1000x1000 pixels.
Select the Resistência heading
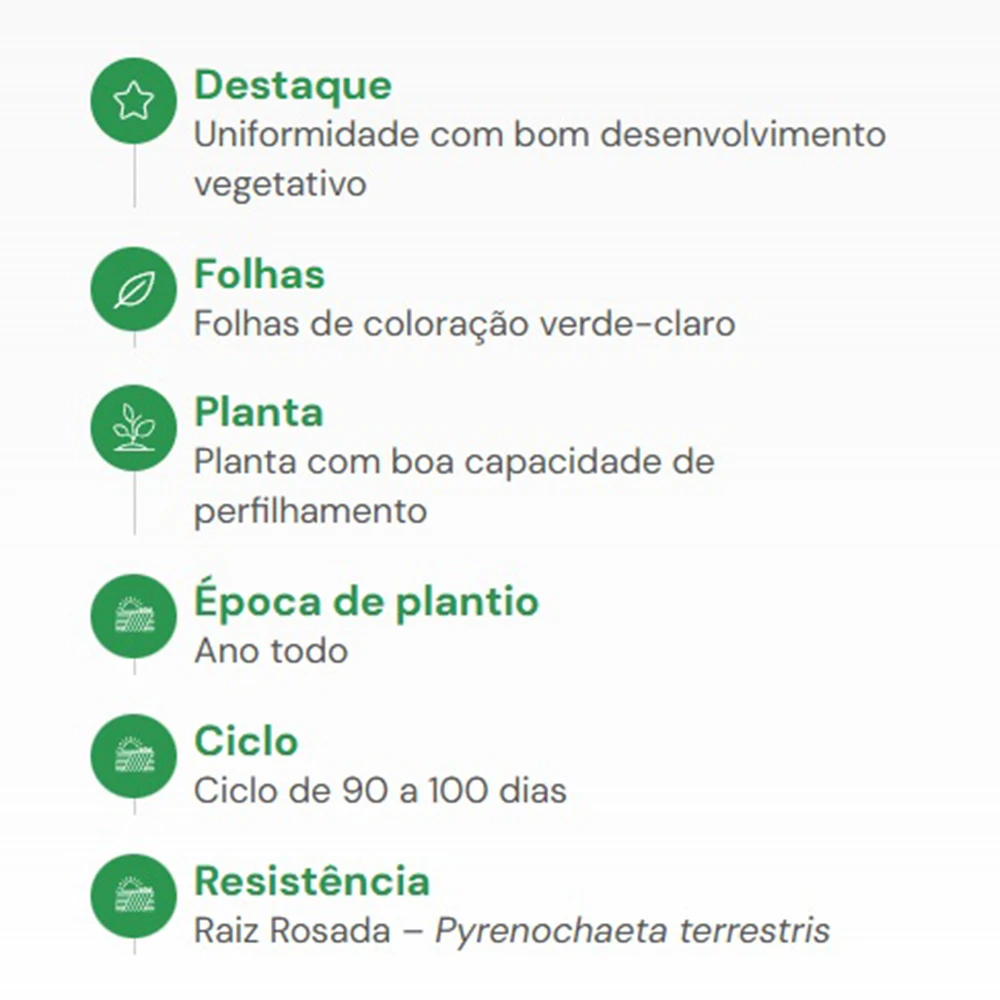tap(312, 881)
